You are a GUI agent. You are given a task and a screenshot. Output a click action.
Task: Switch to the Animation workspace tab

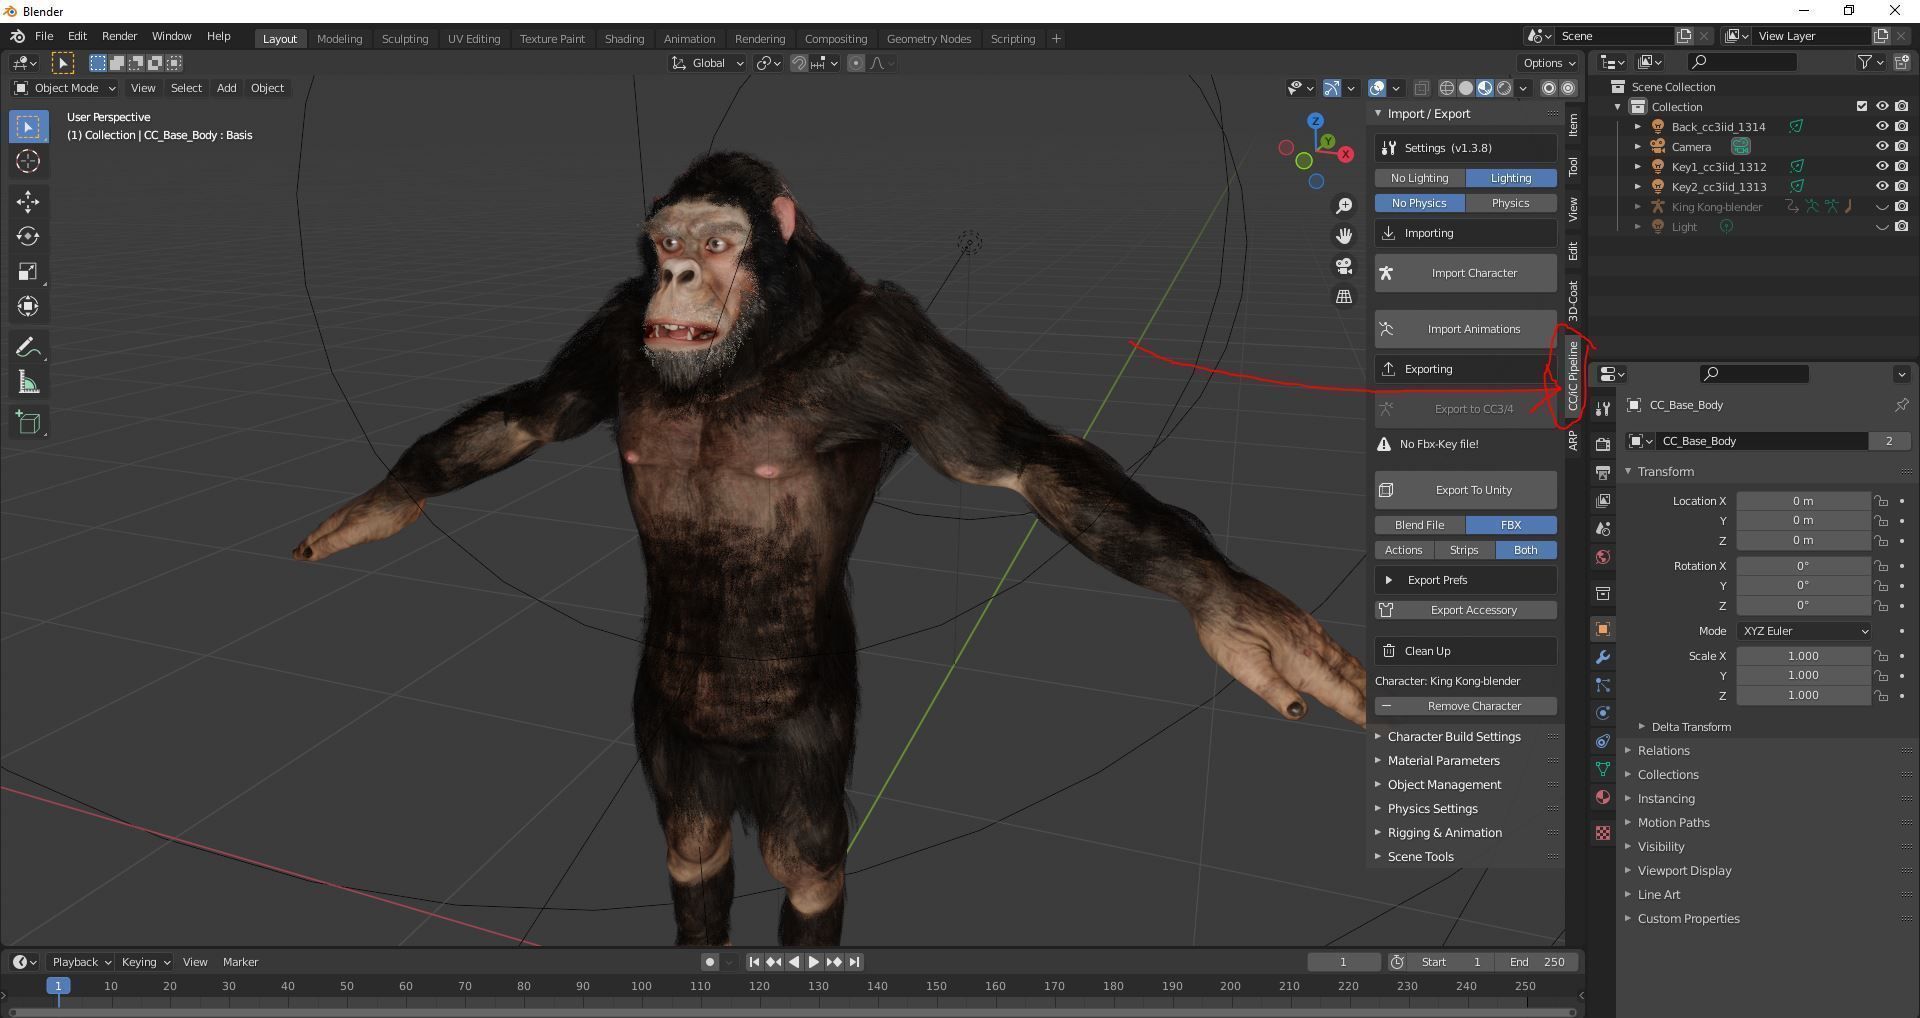point(689,39)
